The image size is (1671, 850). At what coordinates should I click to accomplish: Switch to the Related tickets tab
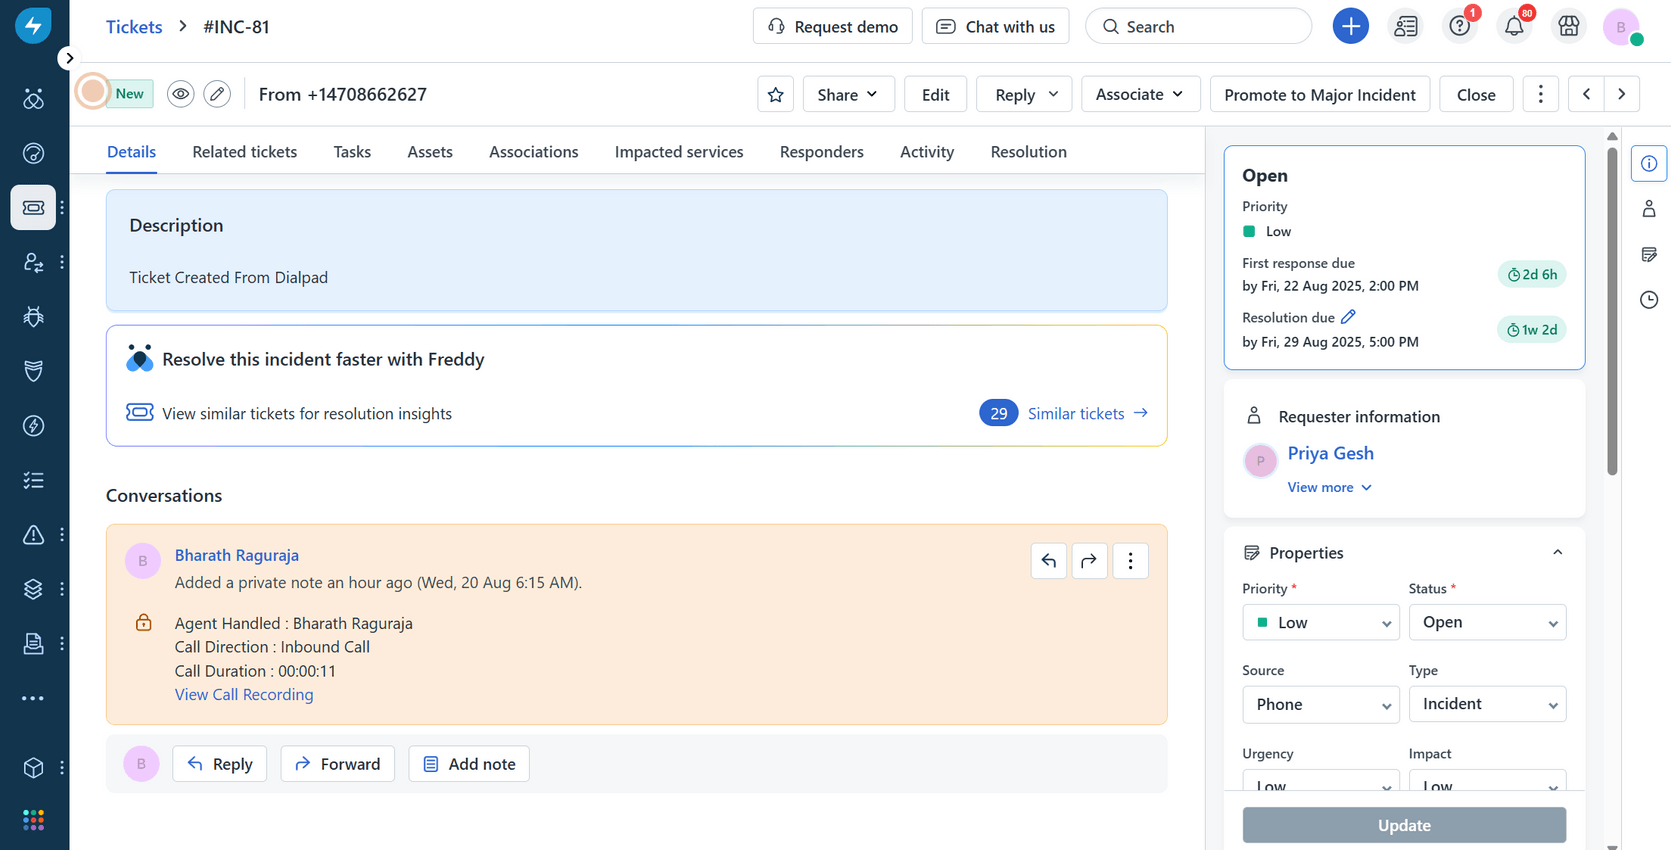coord(244,152)
